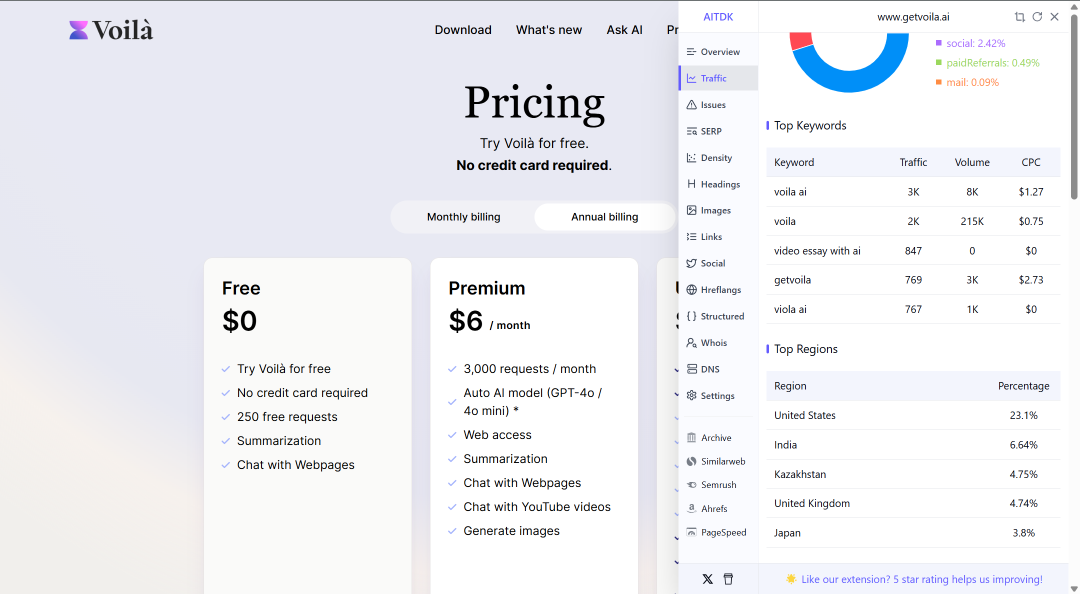Click the social 2.42% legend swatch
1080x594 pixels.
coord(938,43)
